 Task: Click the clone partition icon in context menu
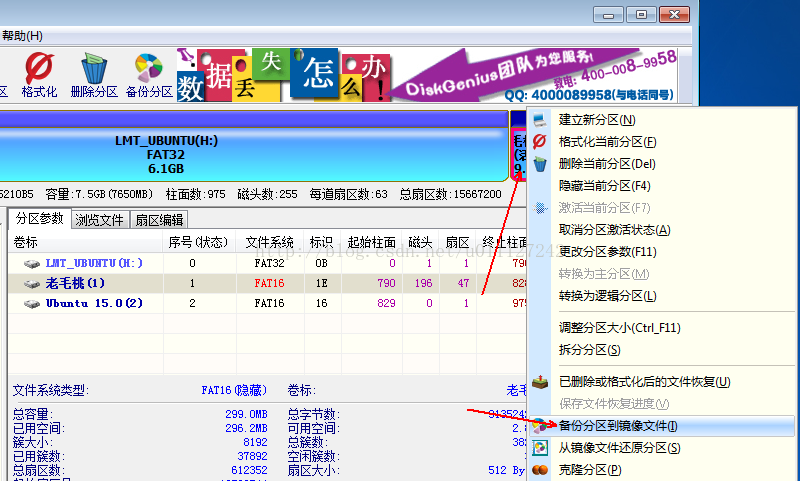540,470
